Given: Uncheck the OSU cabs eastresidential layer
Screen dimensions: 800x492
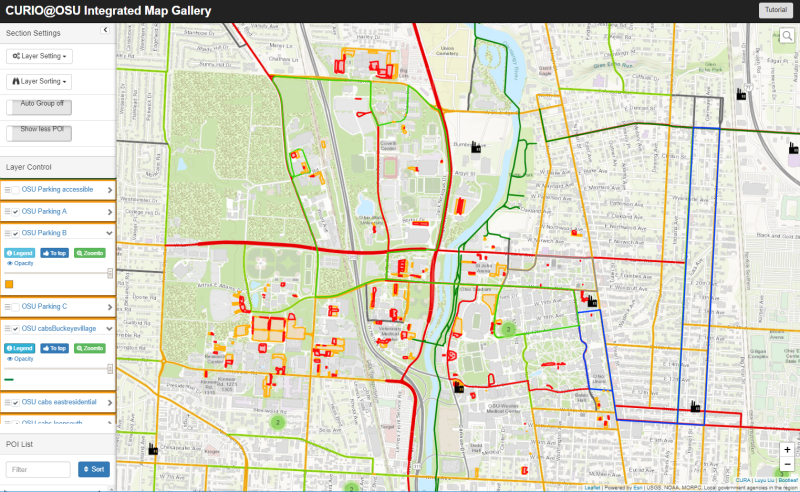Looking at the screenshot, I should 16,403.
